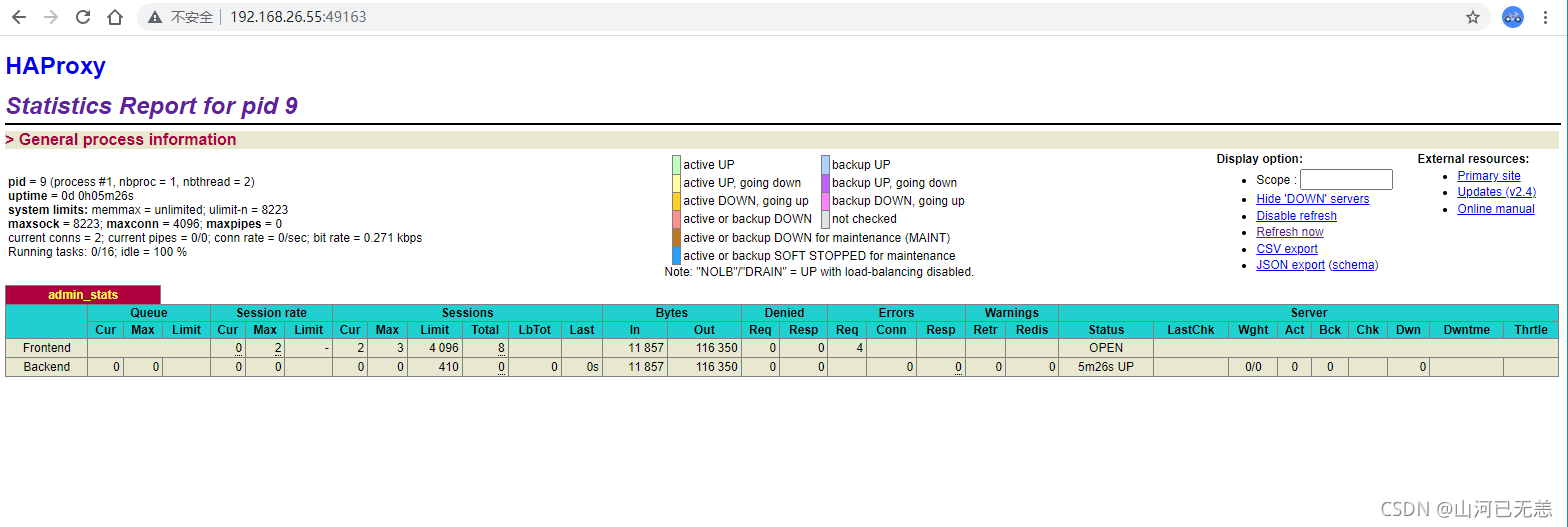This screenshot has height=527, width=1568.
Task: Visit the Primary site link
Action: (x=1489, y=176)
